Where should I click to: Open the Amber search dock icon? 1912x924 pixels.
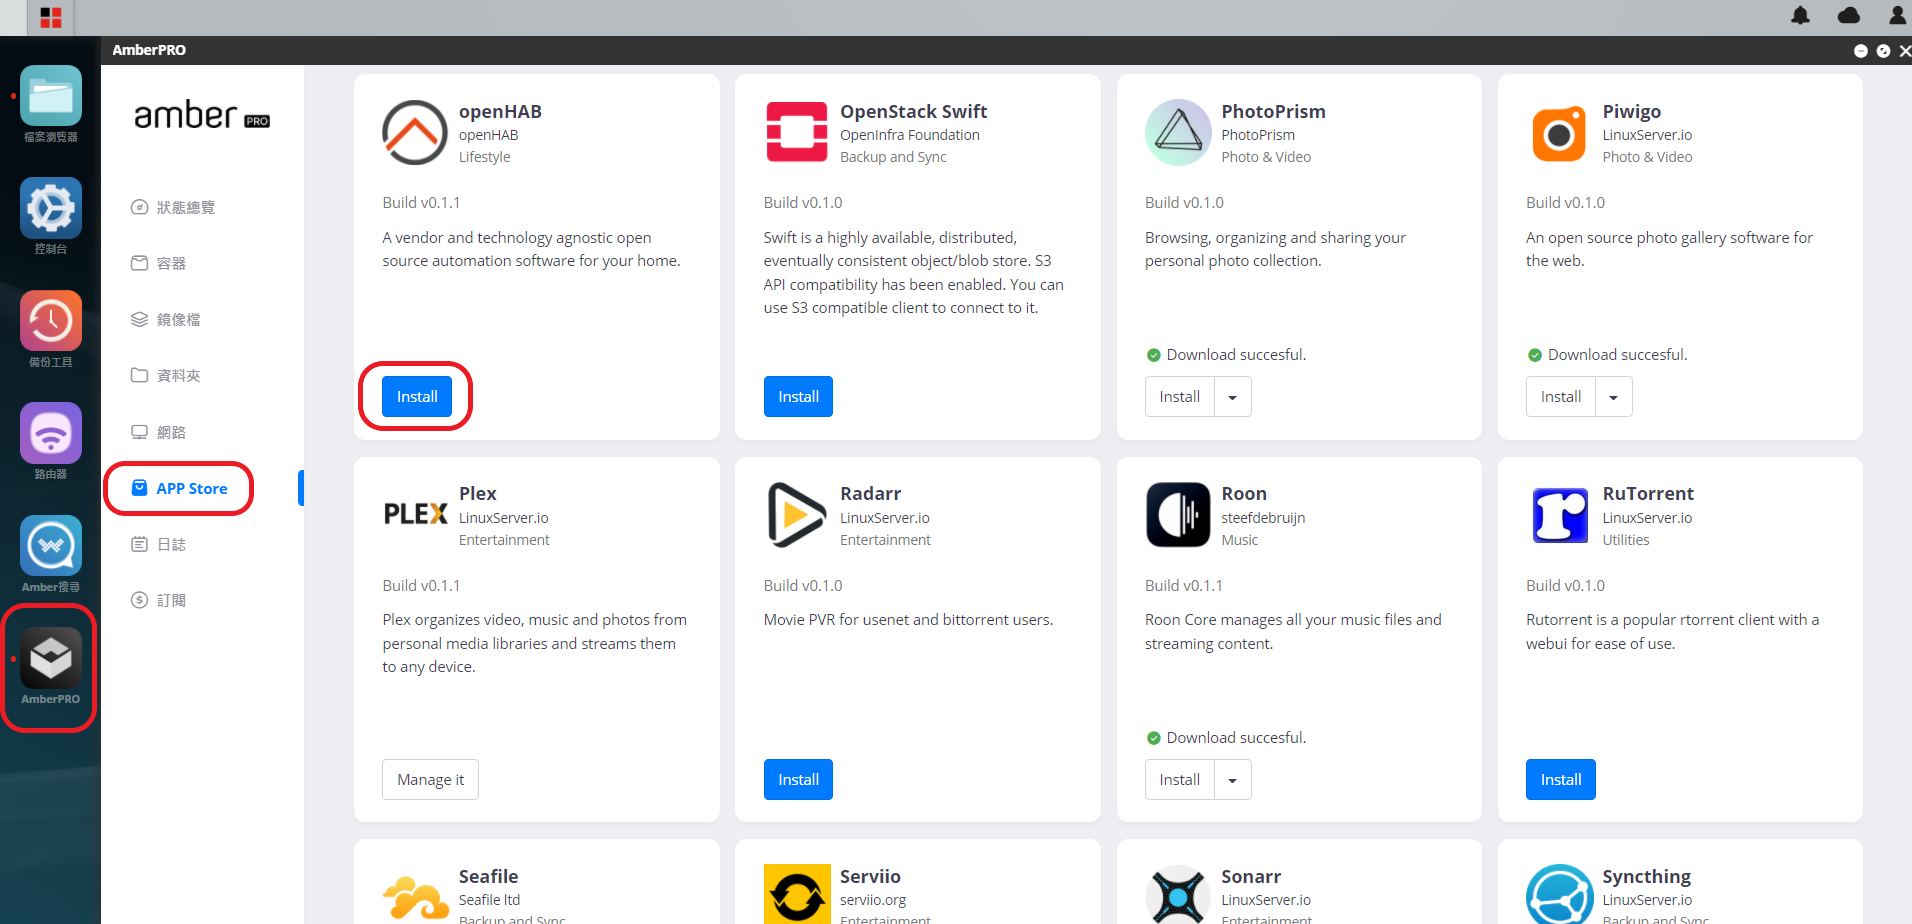pyautogui.click(x=50, y=547)
